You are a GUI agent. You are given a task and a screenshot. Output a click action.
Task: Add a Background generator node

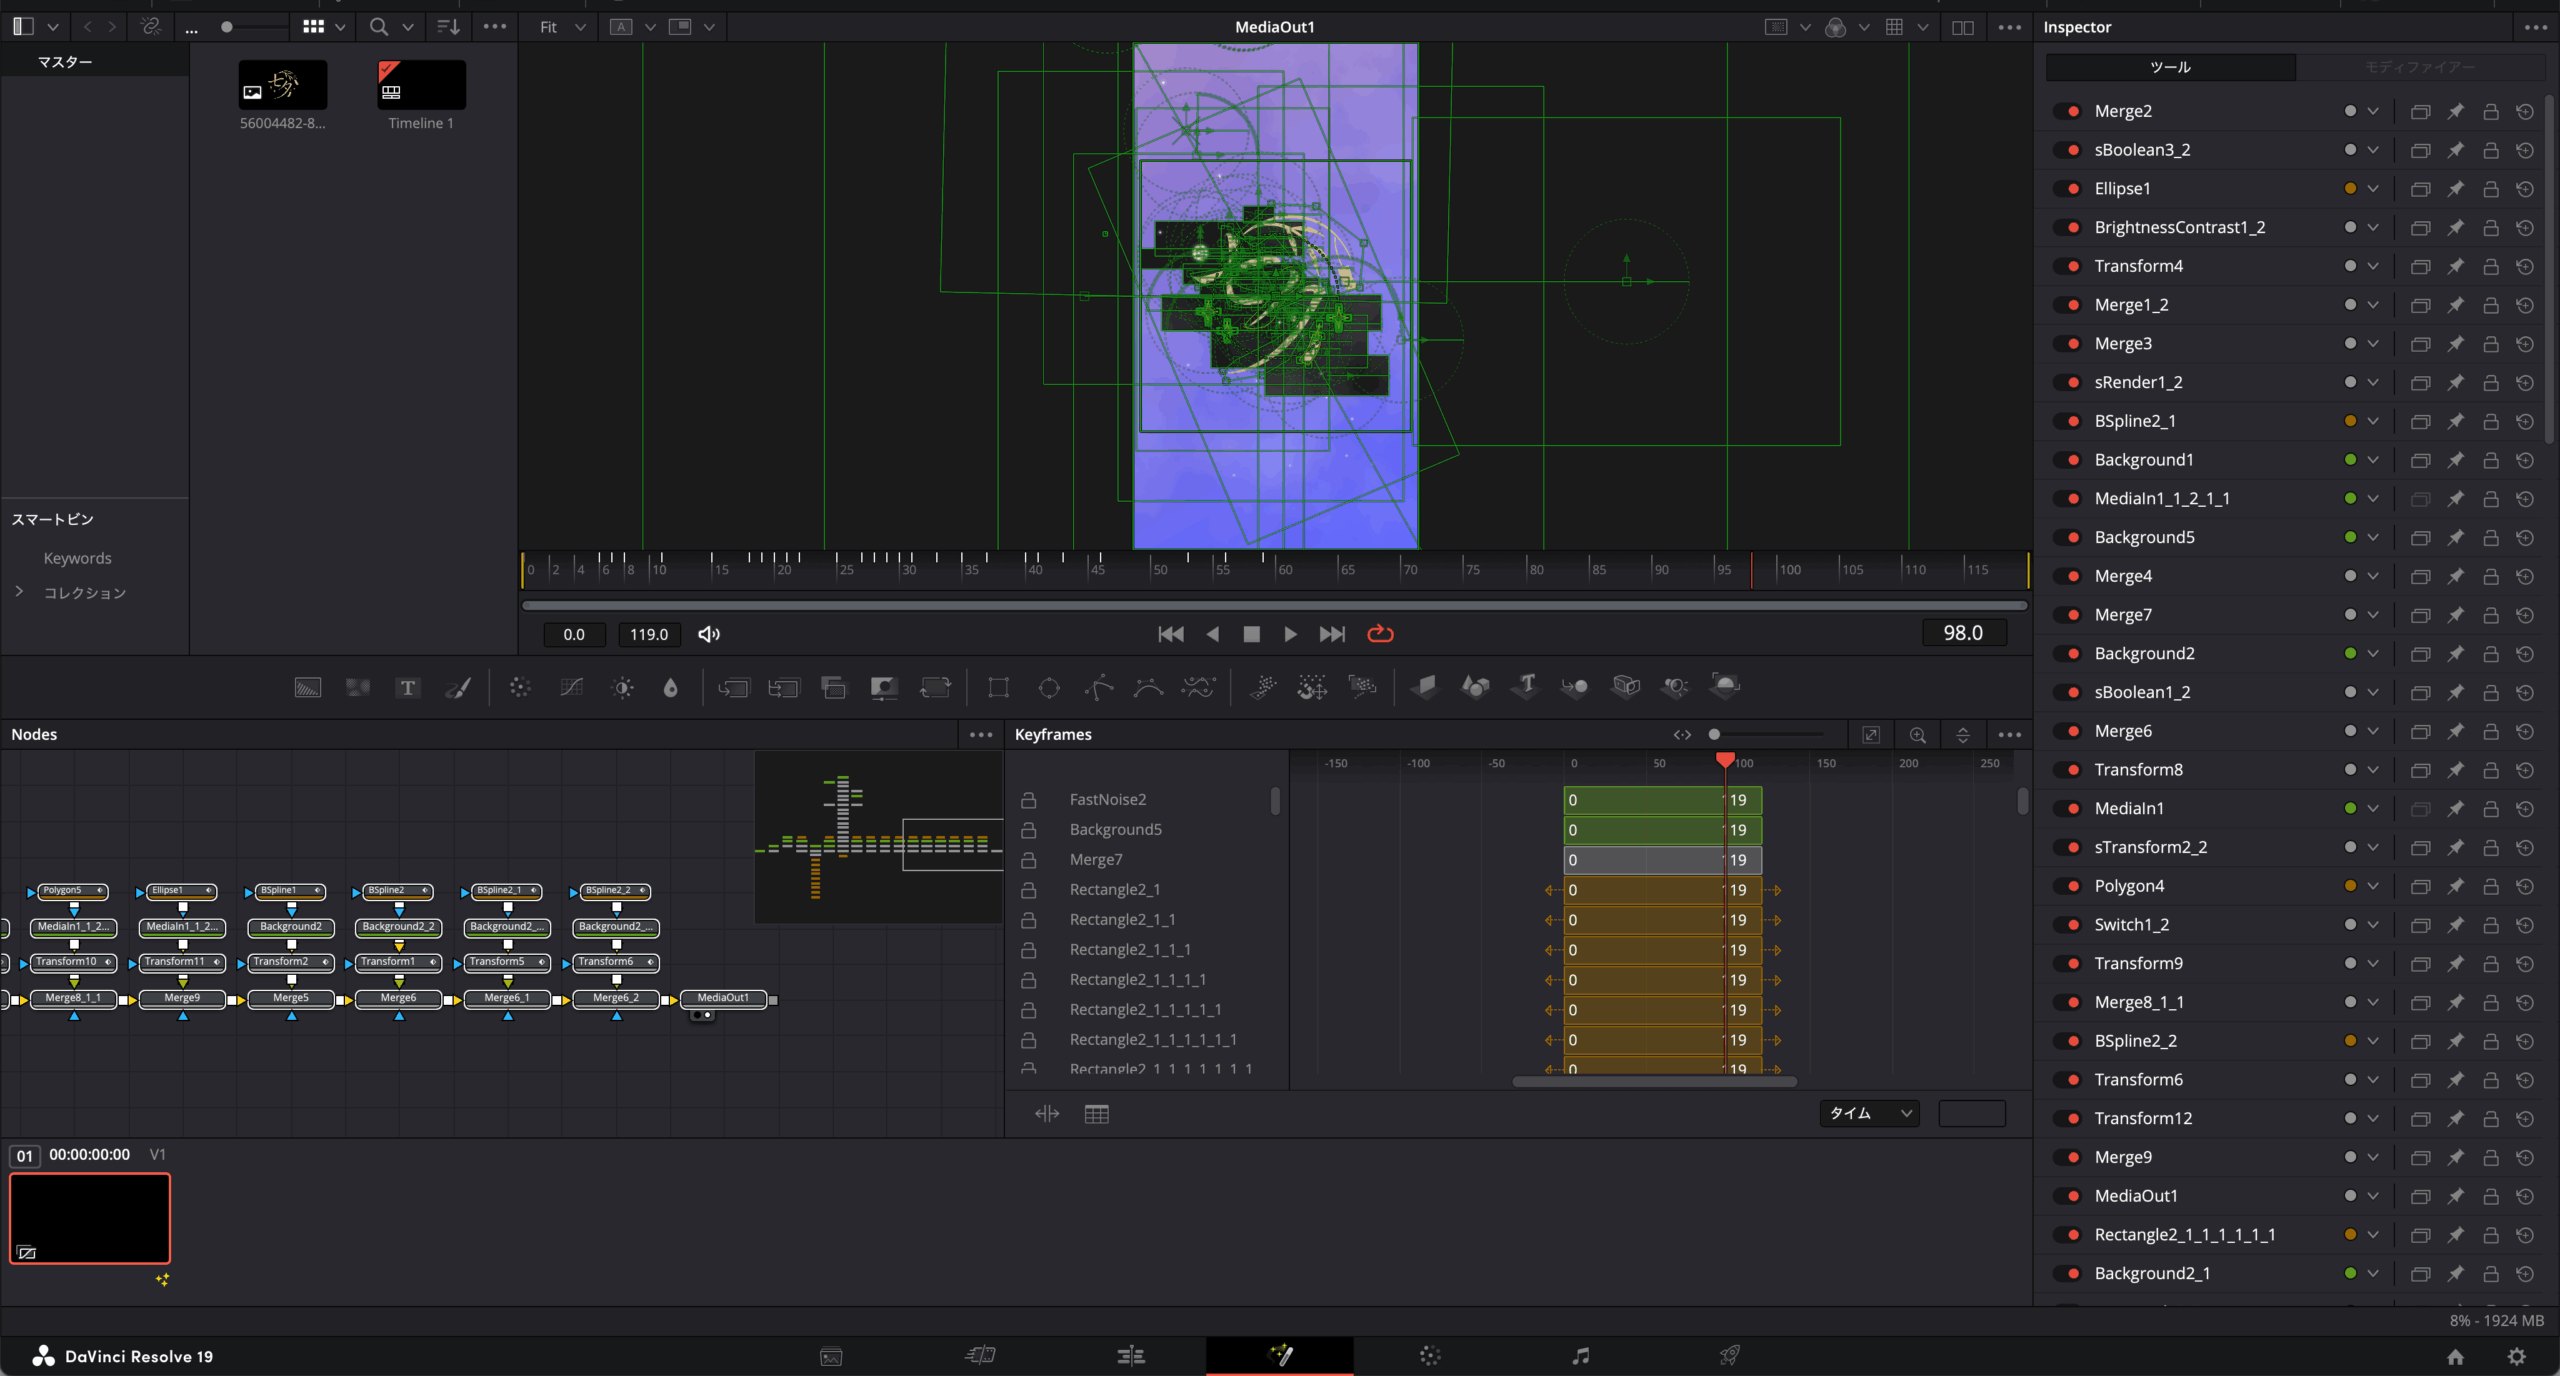308,687
